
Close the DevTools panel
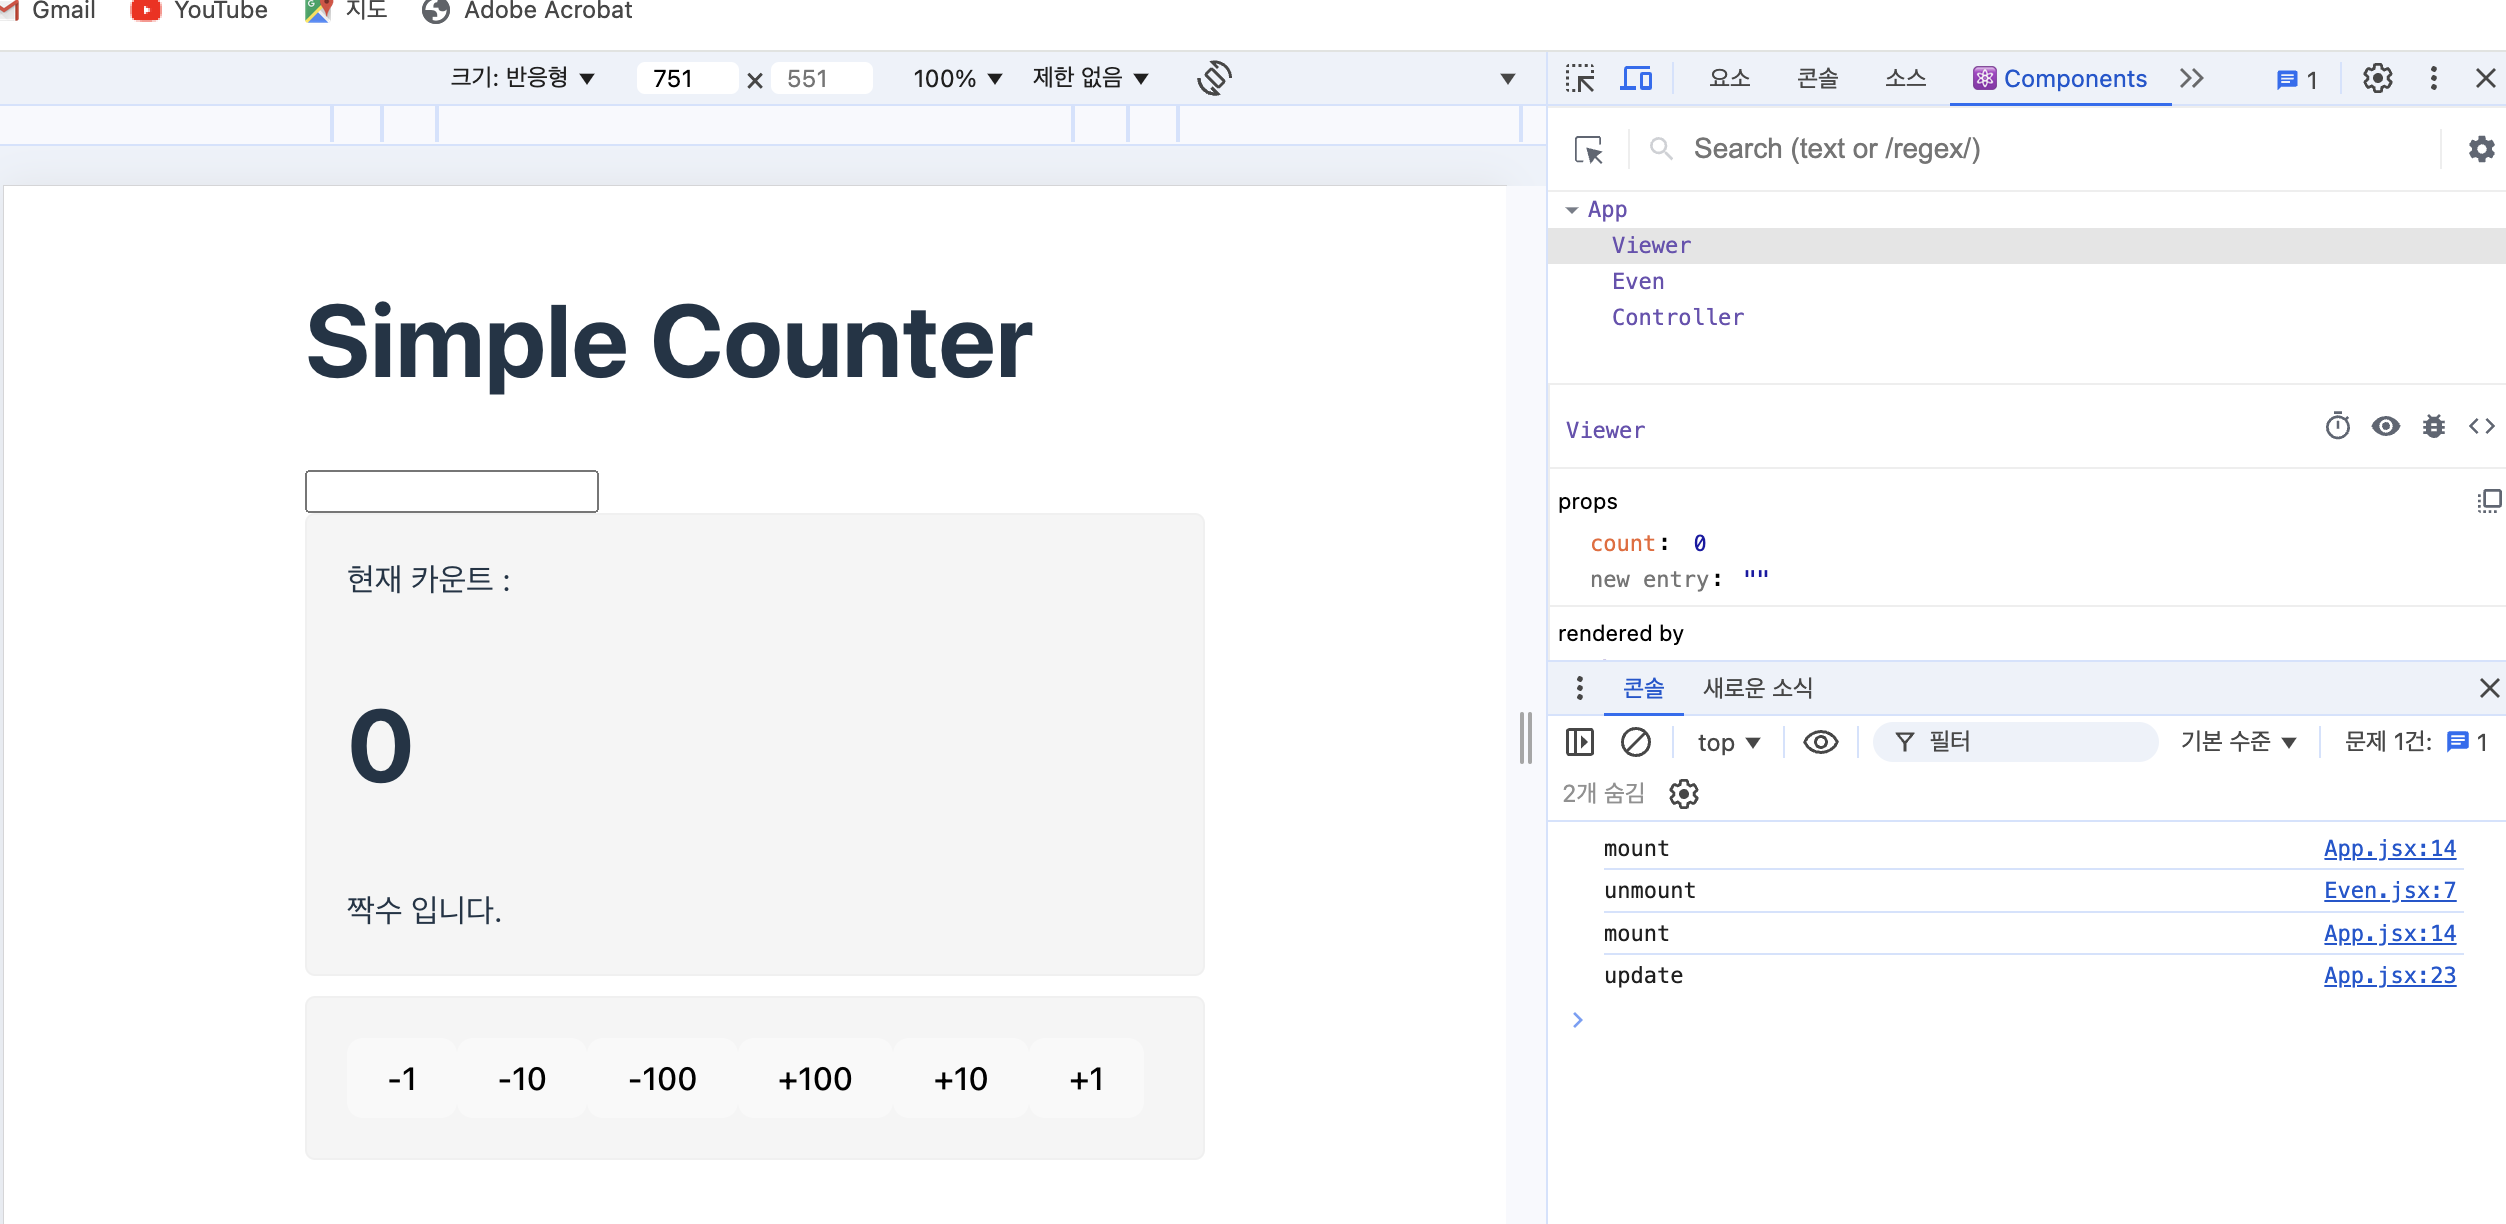(x=2485, y=78)
